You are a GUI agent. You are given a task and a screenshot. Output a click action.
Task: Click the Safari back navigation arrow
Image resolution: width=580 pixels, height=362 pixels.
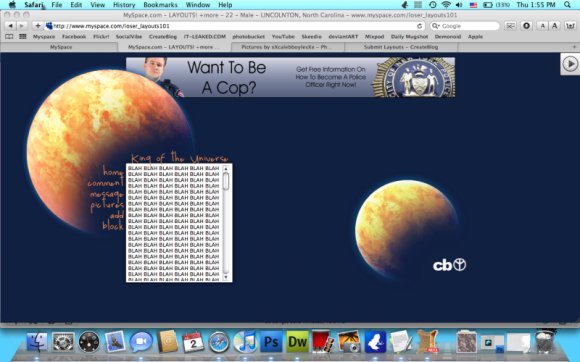tap(11, 26)
